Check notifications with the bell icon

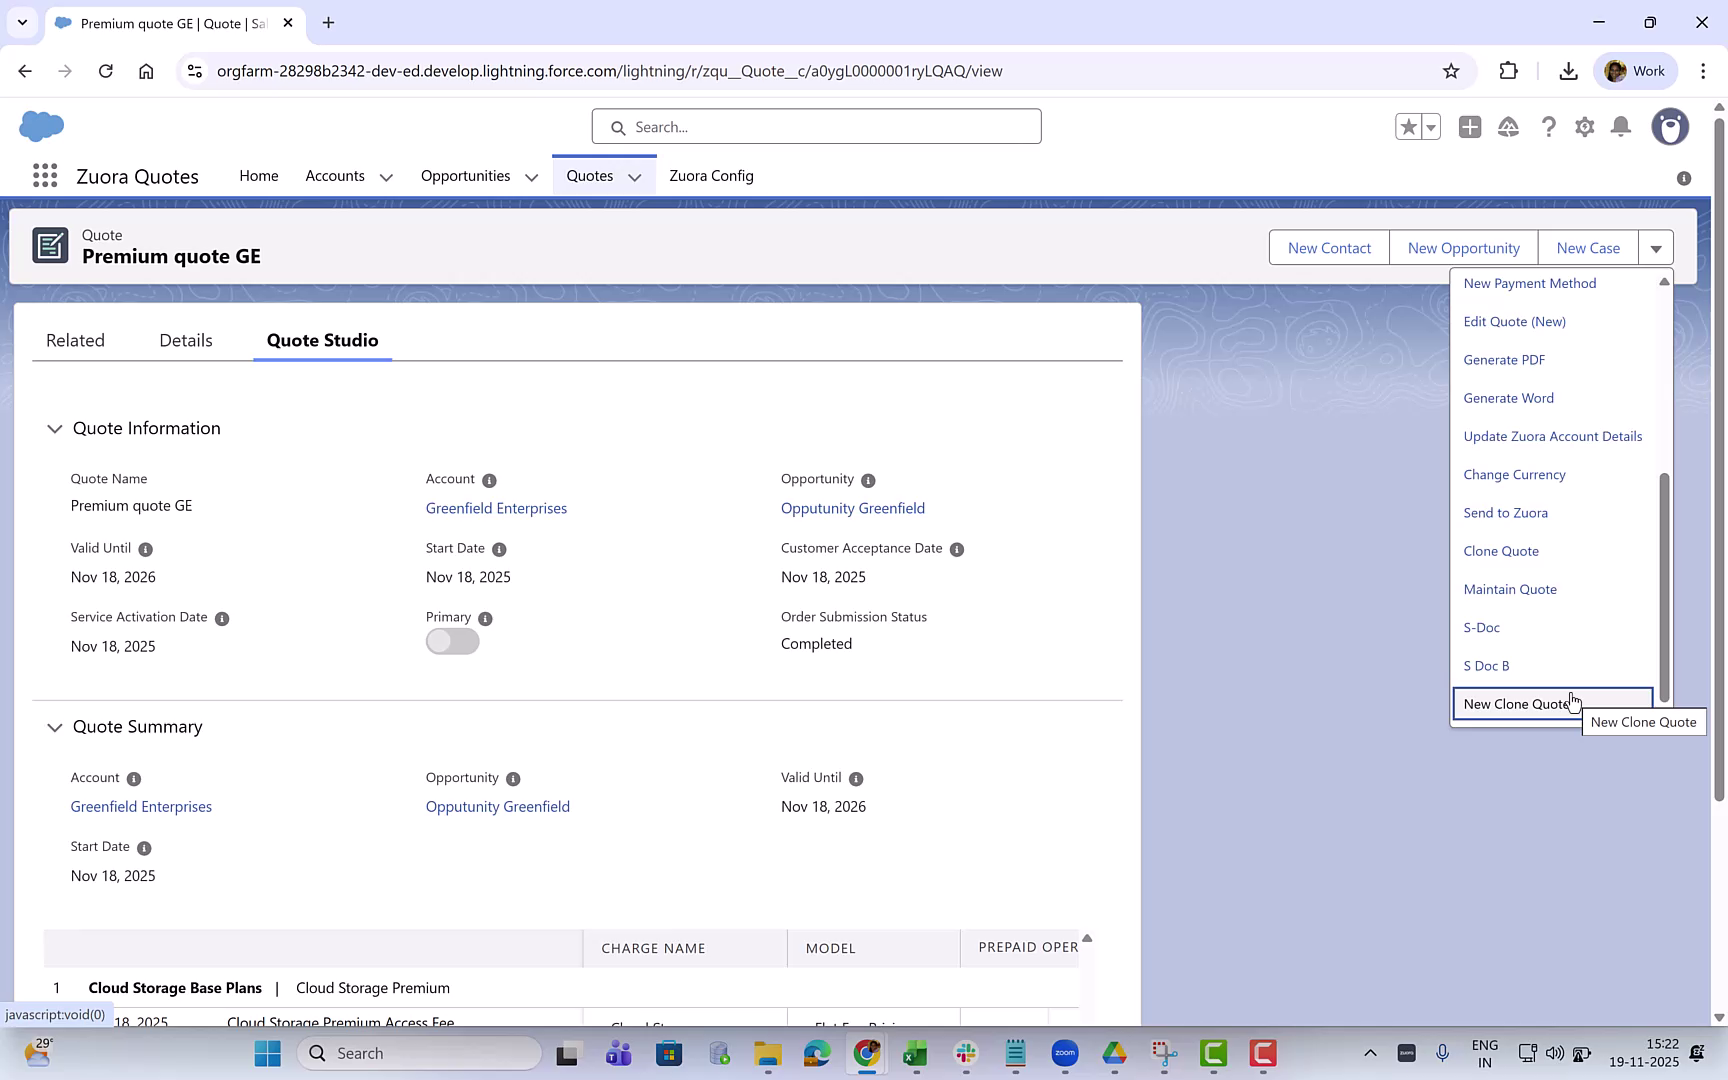click(1621, 127)
